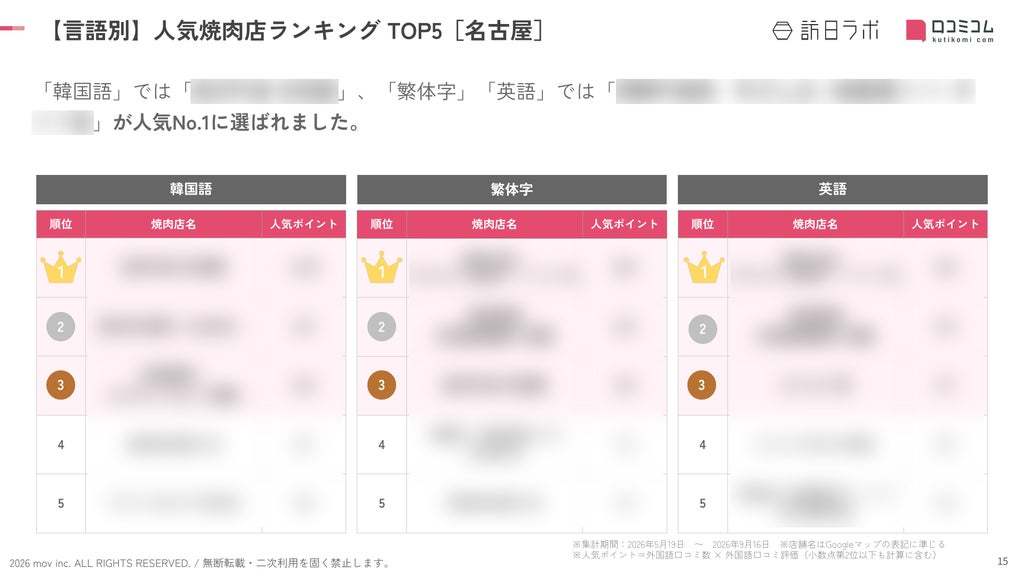The image size is (1024, 576).
Task: Click rank 4 cell in 韓国語 table
Action: (61, 445)
